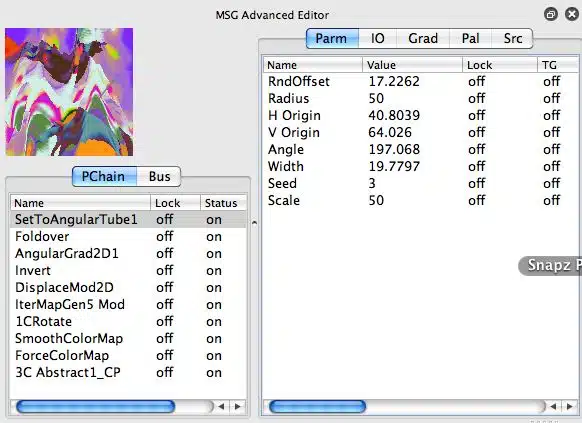Click the V Origin value 64.026
Viewport: 582px width, 423px height.
tap(390, 132)
